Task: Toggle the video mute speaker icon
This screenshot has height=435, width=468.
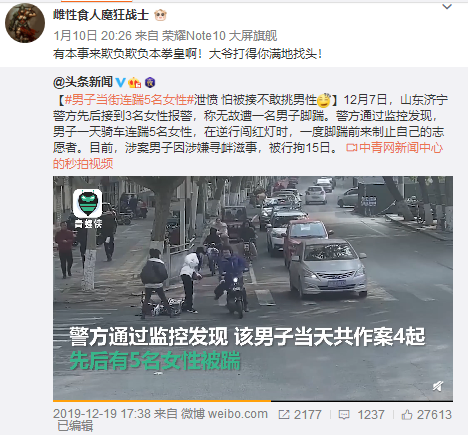Action: [438, 386]
